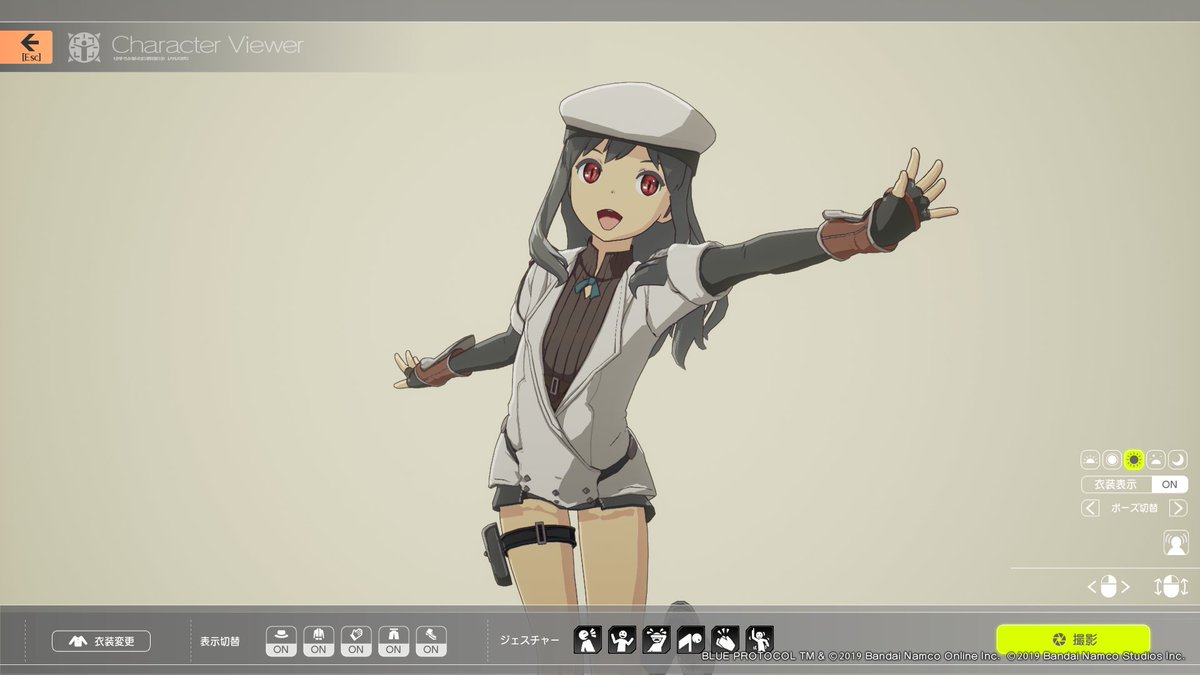Toggle jacket top visibility ON button
The image size is (1200, 675).
[x=318, y=641]
